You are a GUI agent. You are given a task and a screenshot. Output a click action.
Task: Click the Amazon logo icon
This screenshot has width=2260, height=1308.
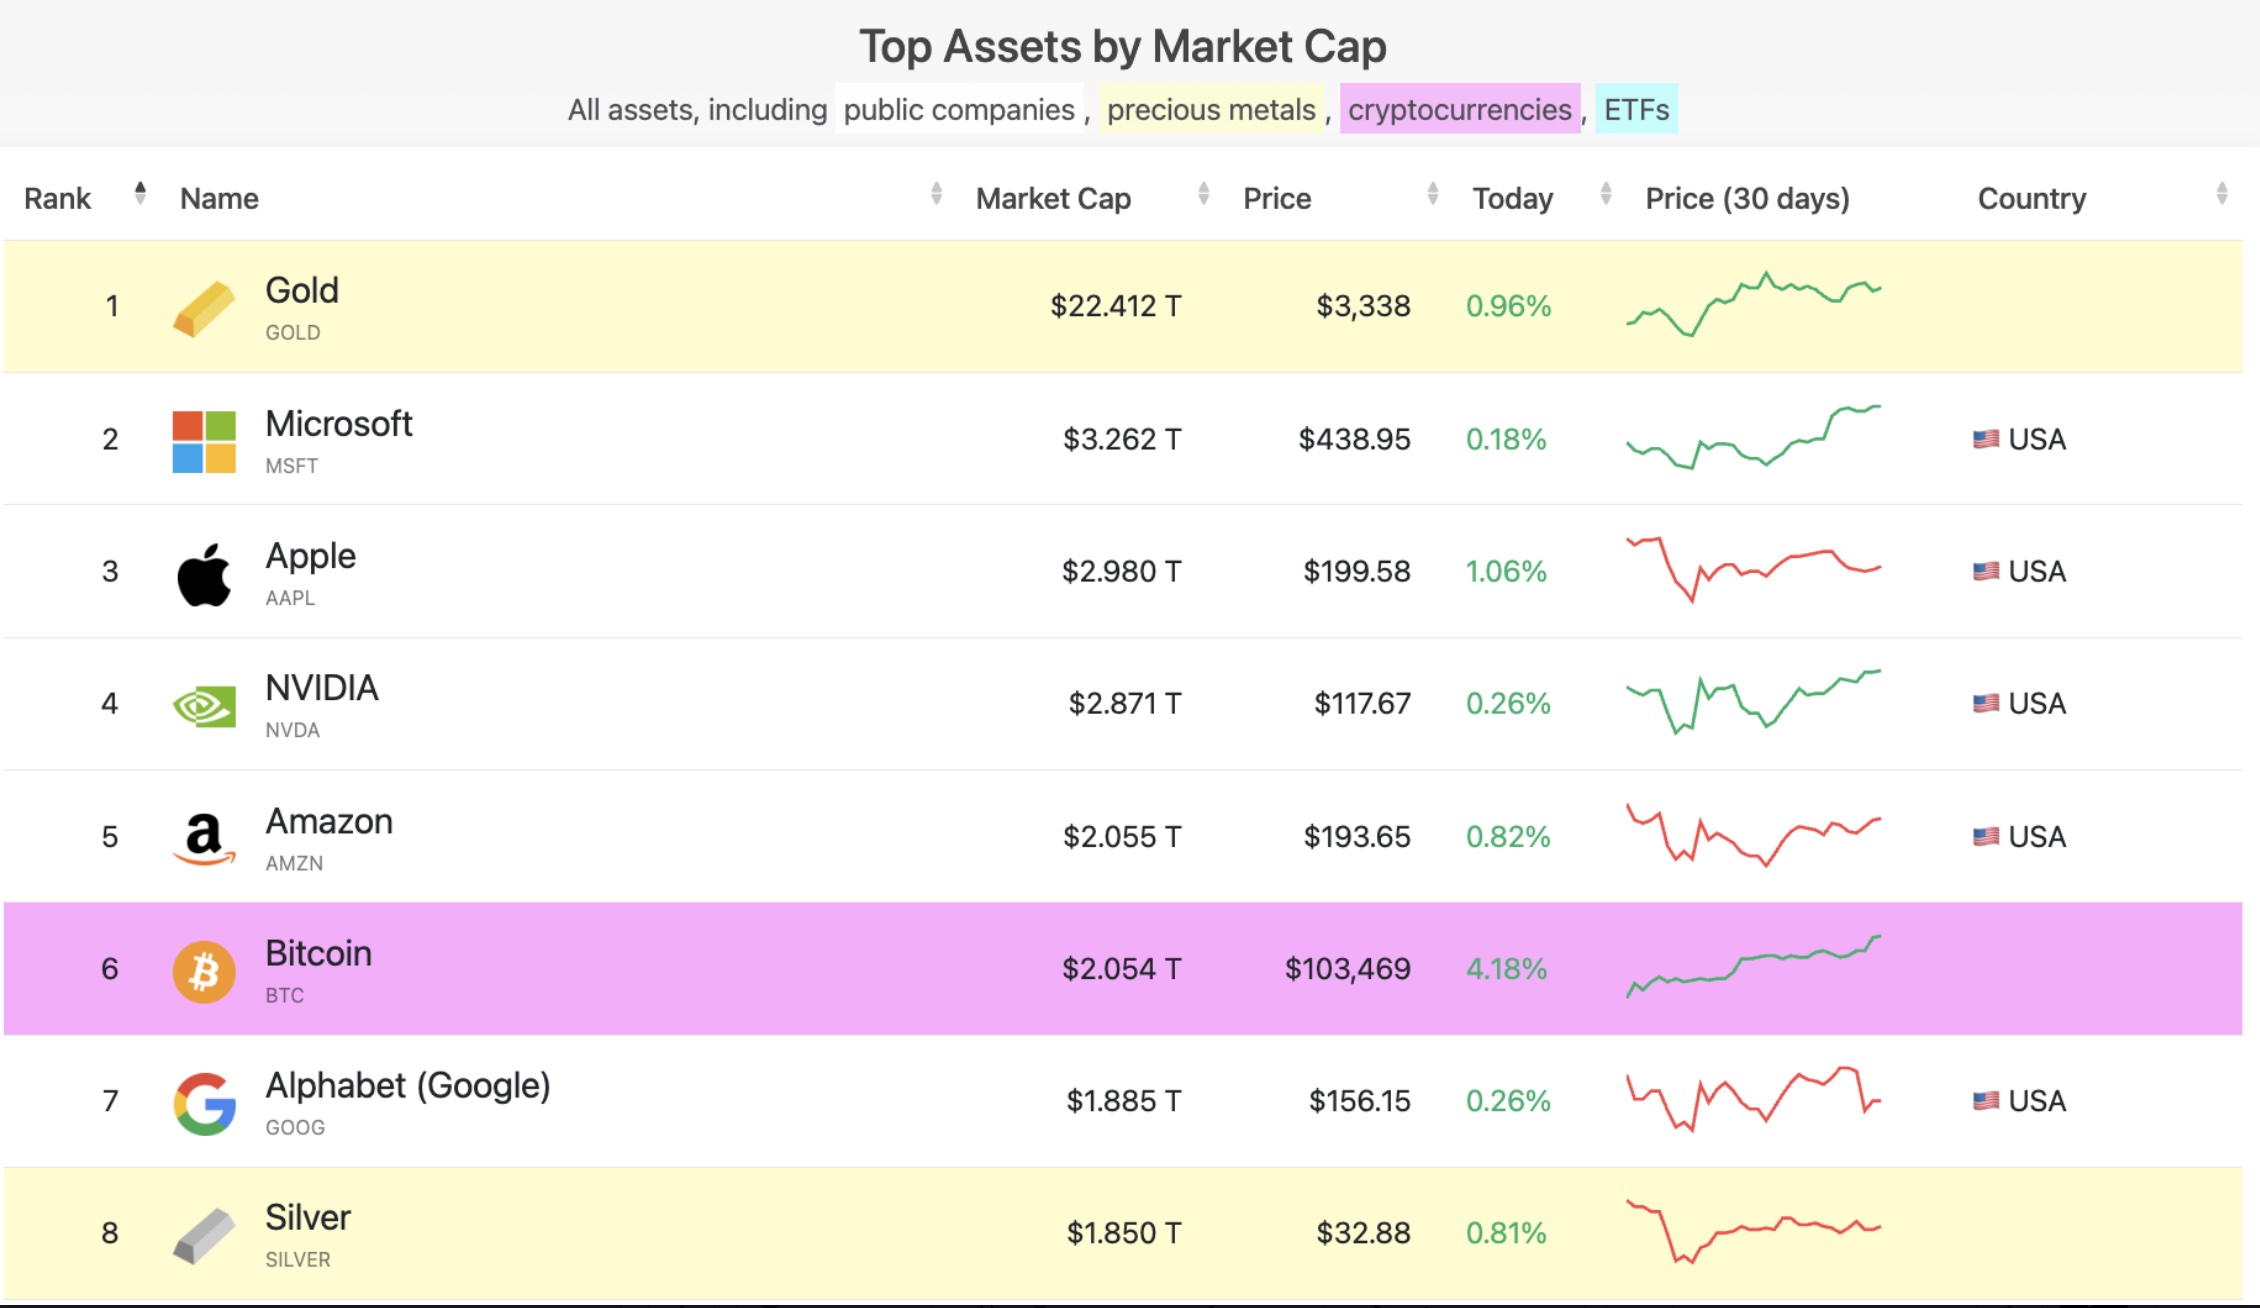204,838
